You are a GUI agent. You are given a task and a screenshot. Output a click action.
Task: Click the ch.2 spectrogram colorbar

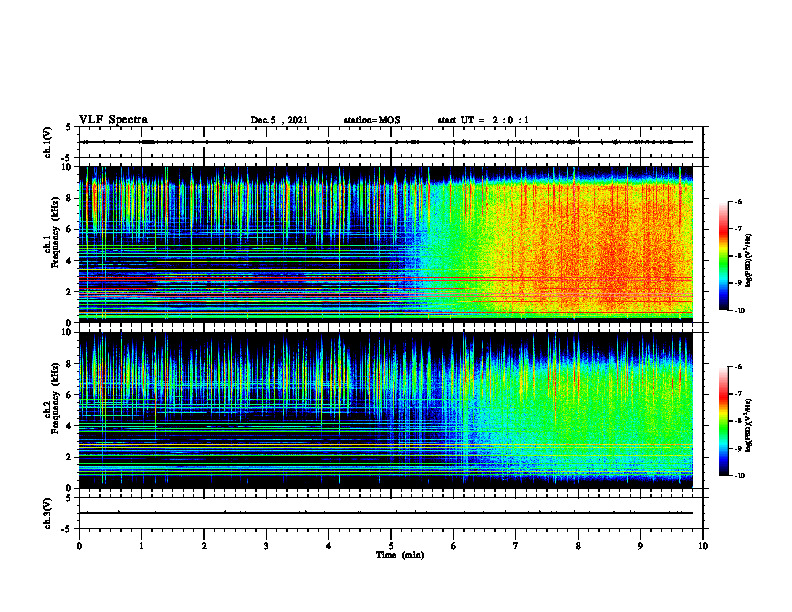[724, 421]
